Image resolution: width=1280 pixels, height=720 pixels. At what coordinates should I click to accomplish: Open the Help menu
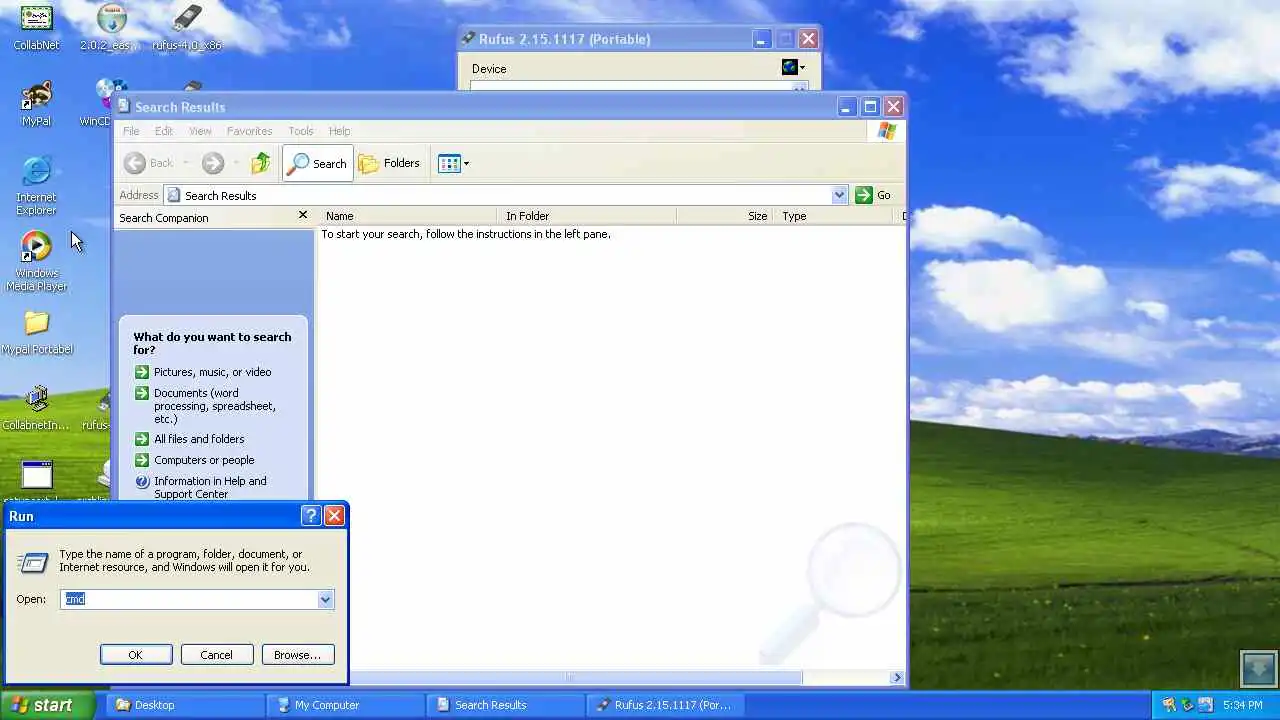339,131
